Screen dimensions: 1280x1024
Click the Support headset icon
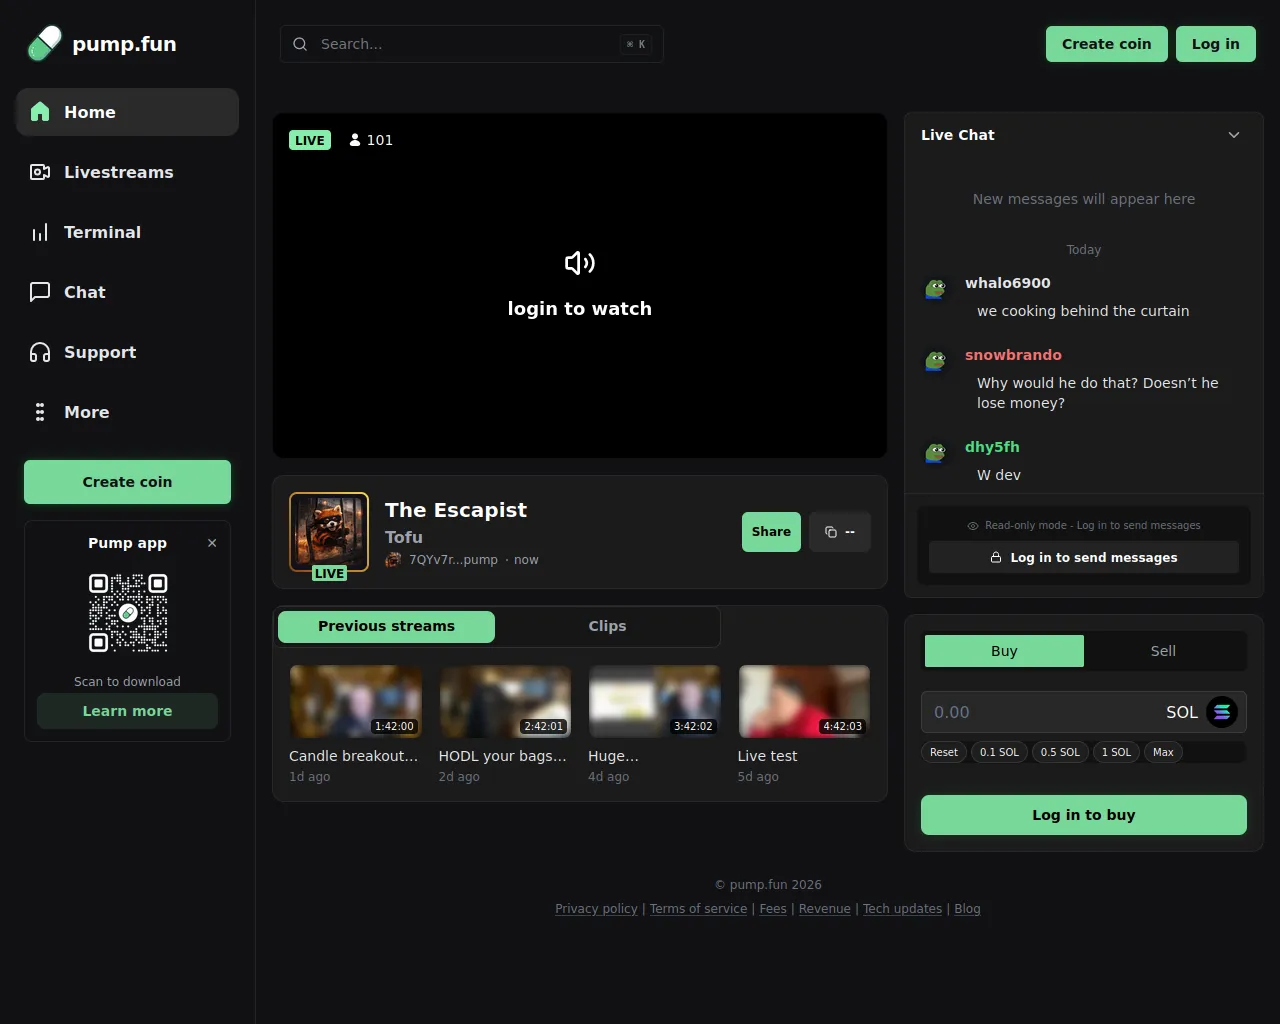tap(40, 352)
